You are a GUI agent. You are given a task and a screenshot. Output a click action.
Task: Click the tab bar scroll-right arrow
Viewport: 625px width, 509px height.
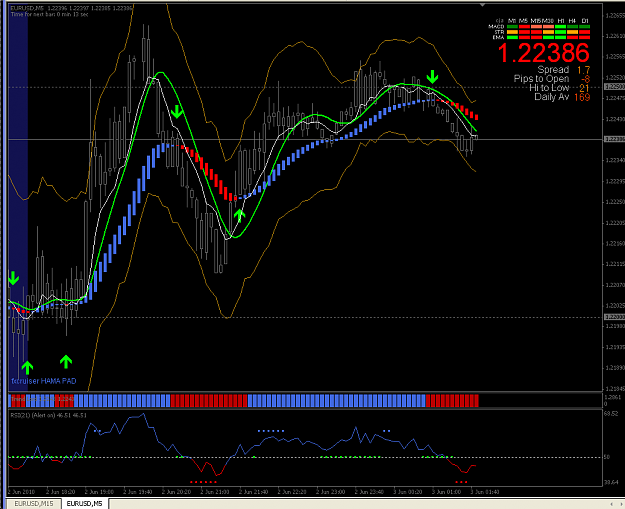pos(621,504)
